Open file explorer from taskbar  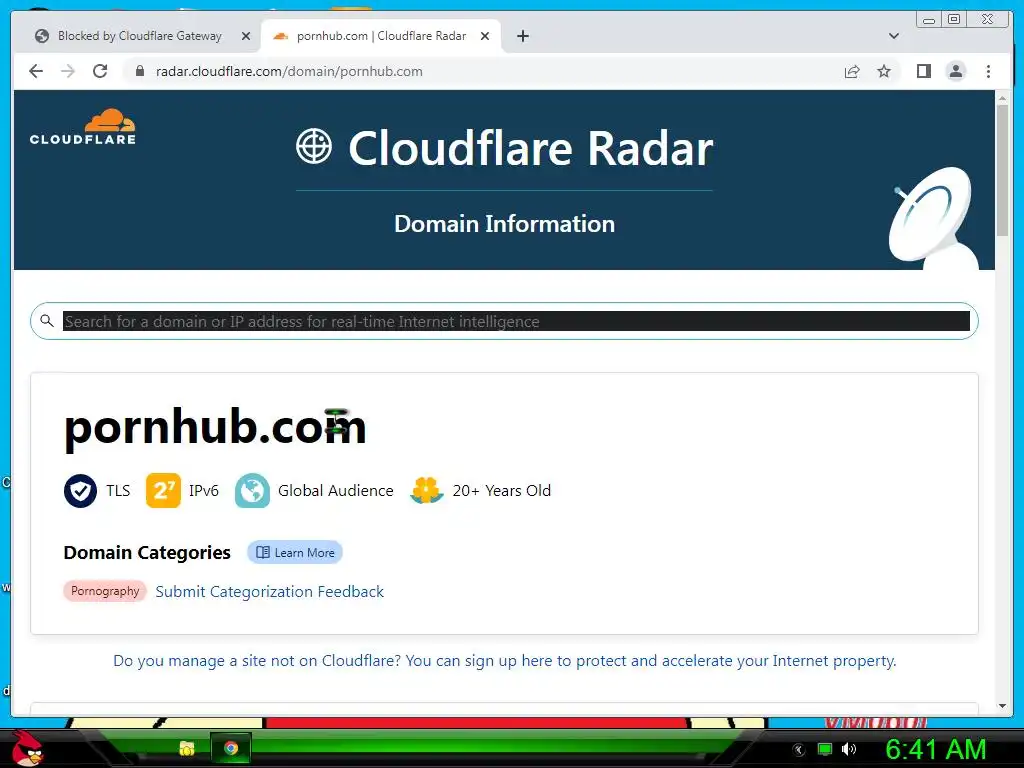click(187, 748)
